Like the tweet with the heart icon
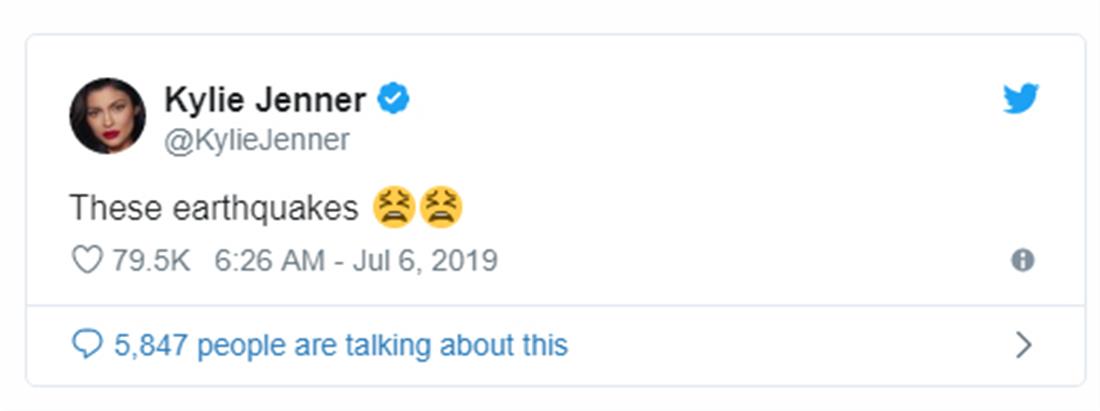Image resolution: width=1100 pixels, height=411 pixels. point(87,261)
